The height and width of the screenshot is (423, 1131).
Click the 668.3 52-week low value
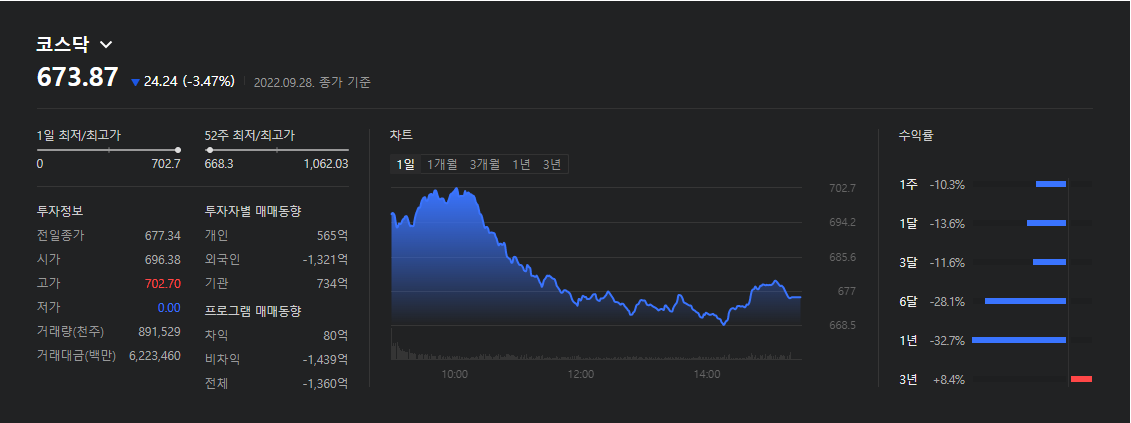219,164
